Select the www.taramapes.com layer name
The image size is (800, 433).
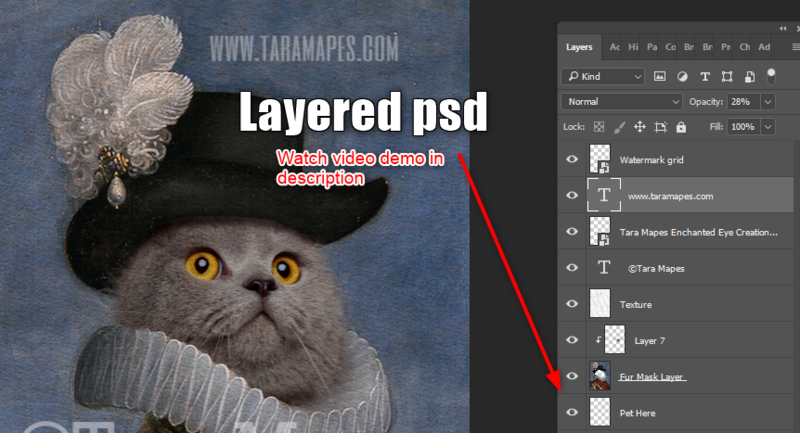tap(670, 196)
